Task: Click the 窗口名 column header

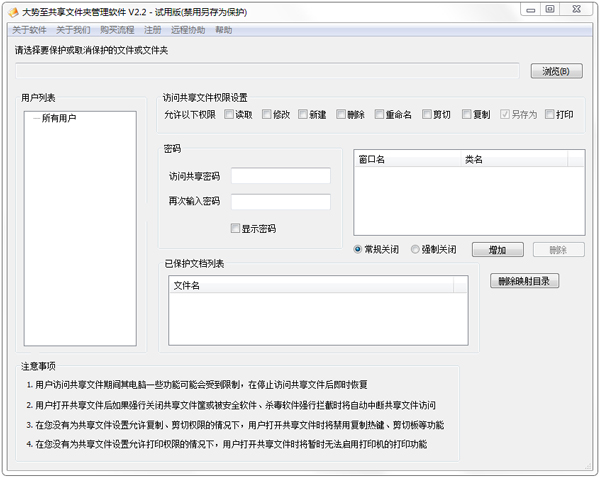Action: [x=408, y=159]
